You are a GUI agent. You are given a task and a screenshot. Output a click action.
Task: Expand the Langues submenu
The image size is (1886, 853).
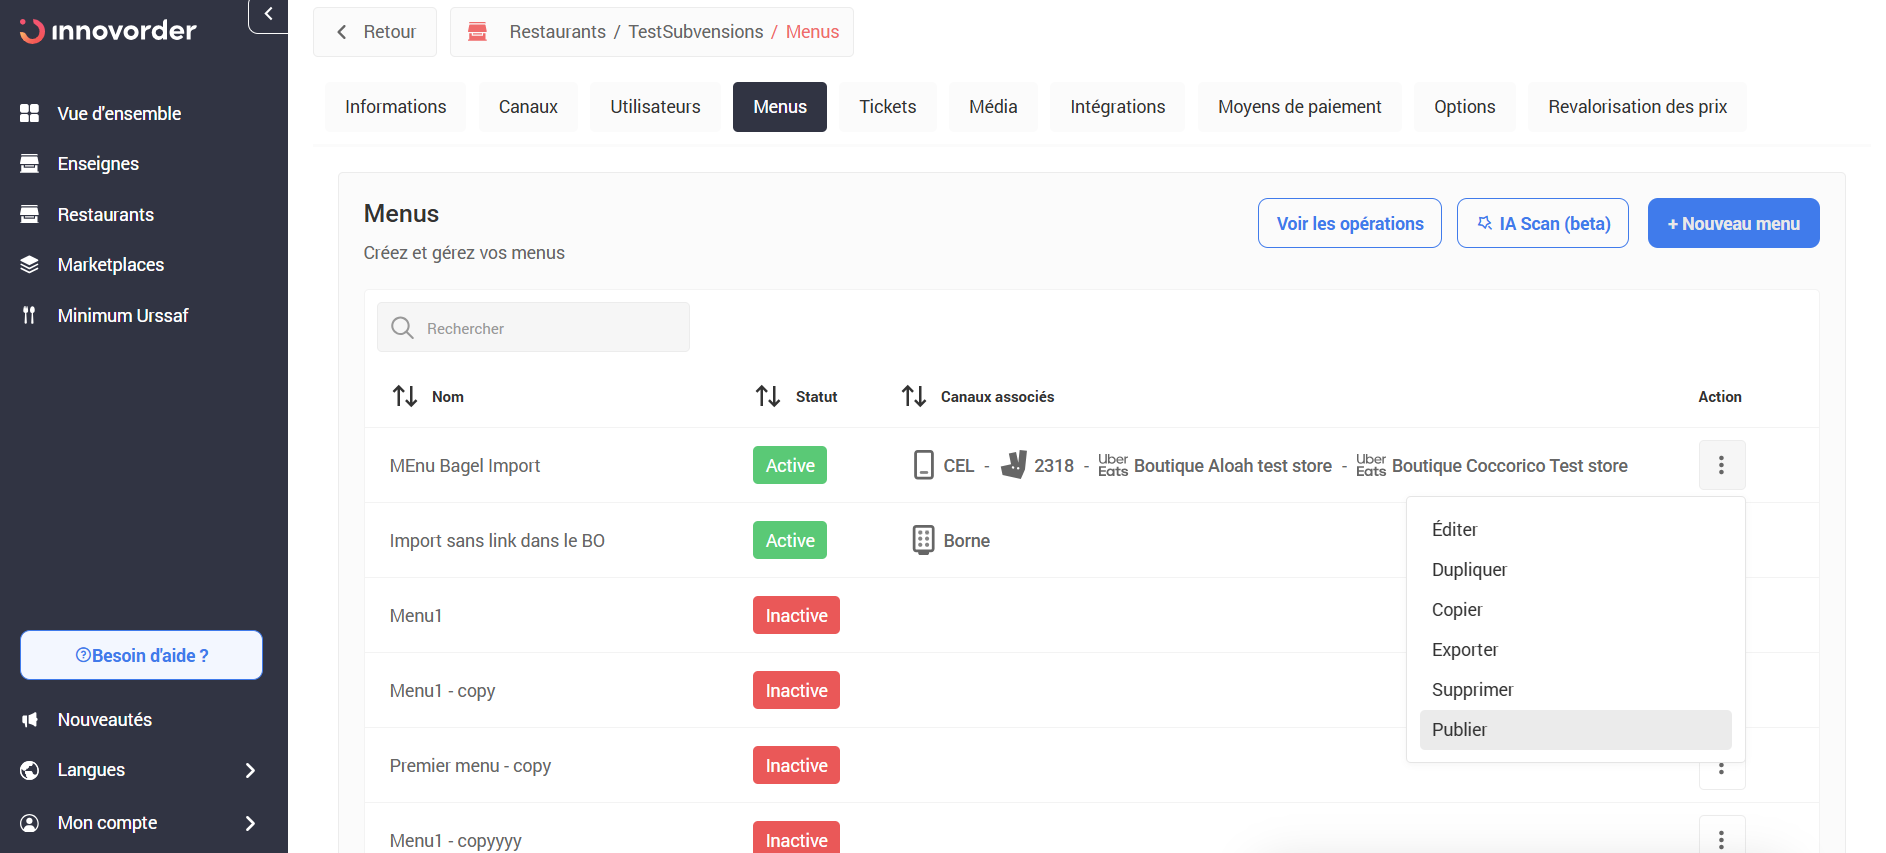click(250, 770)
